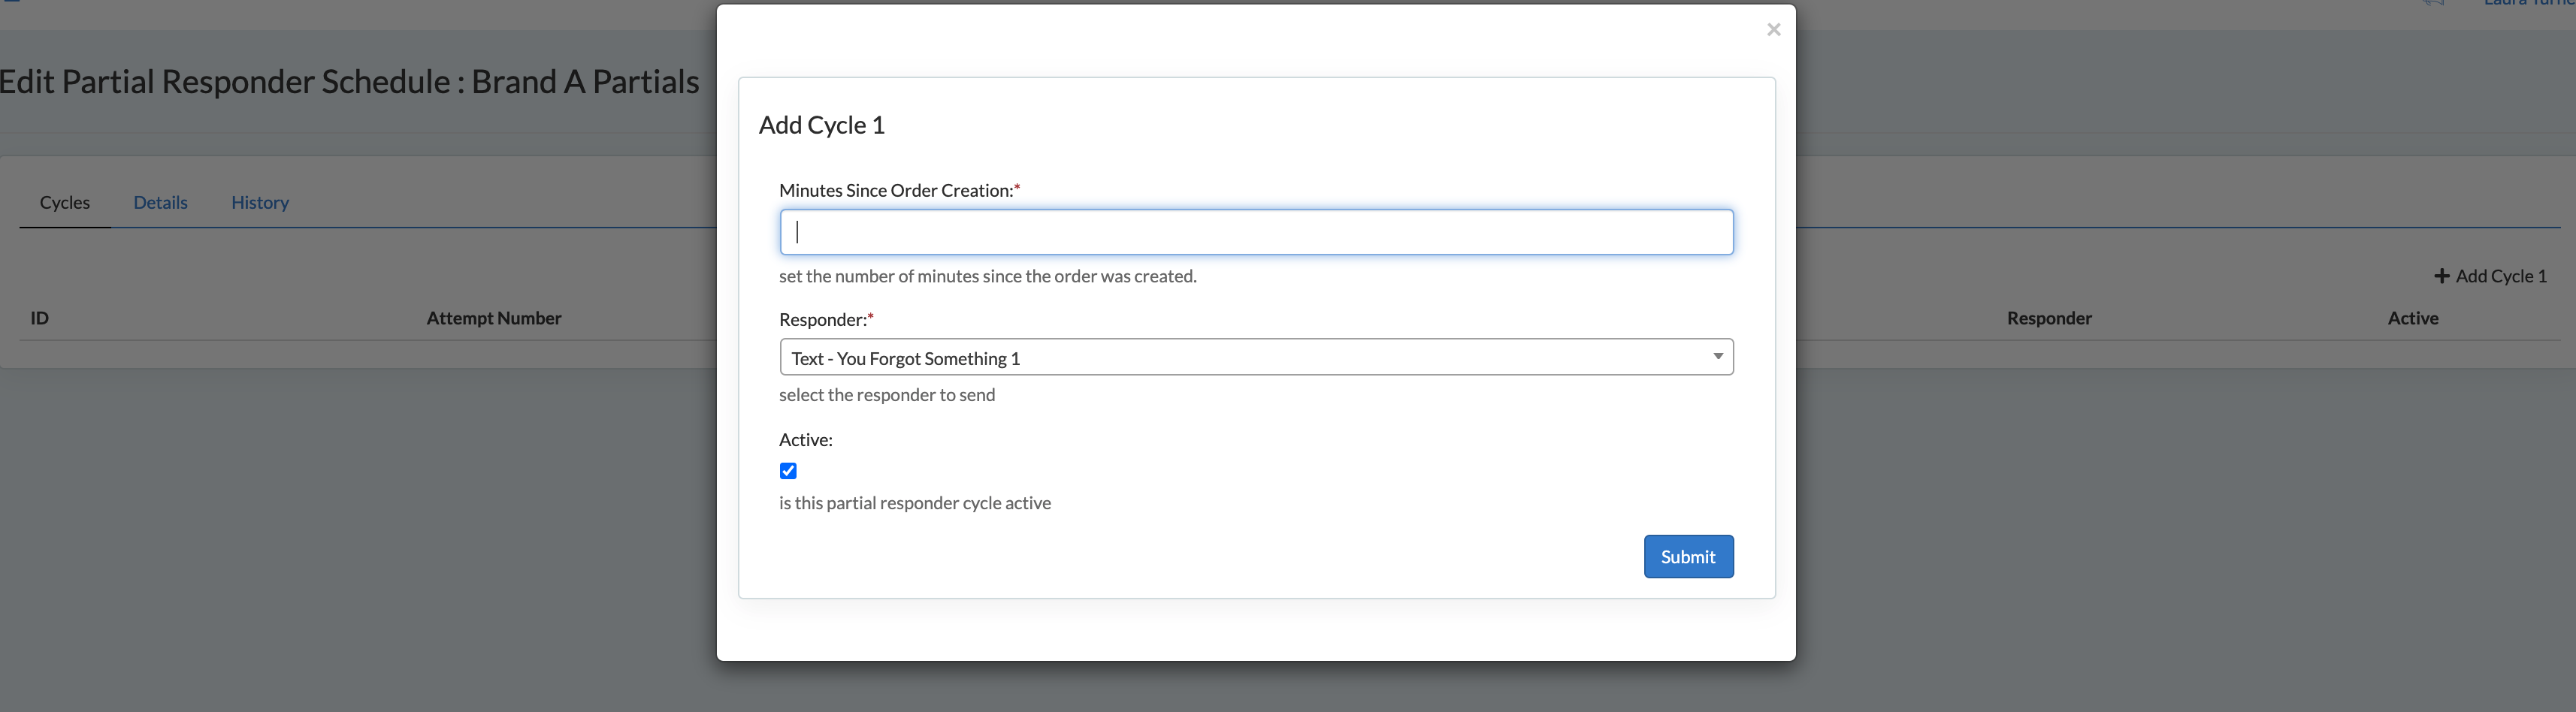Click the Edit Partial Responder Schedule title
Image resolution: width=2576 pixels, height=712 pixels.
pyautogui.click(x=349, y=82)
